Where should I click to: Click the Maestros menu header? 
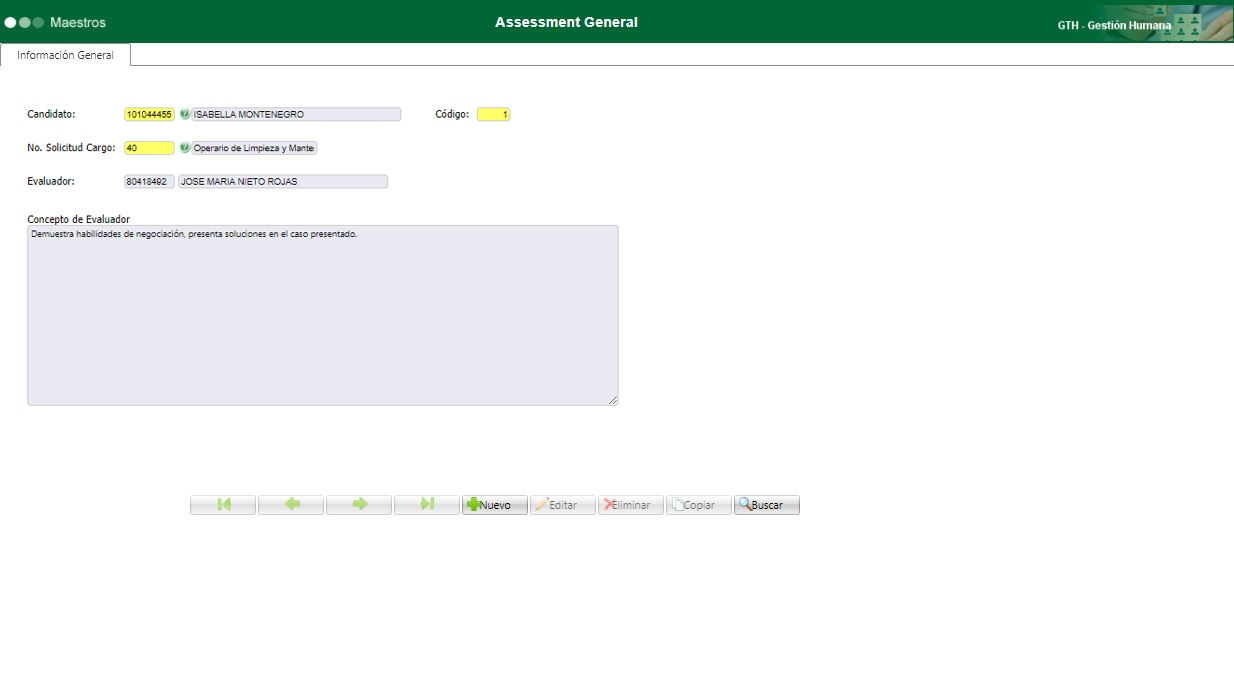(78, 22)
